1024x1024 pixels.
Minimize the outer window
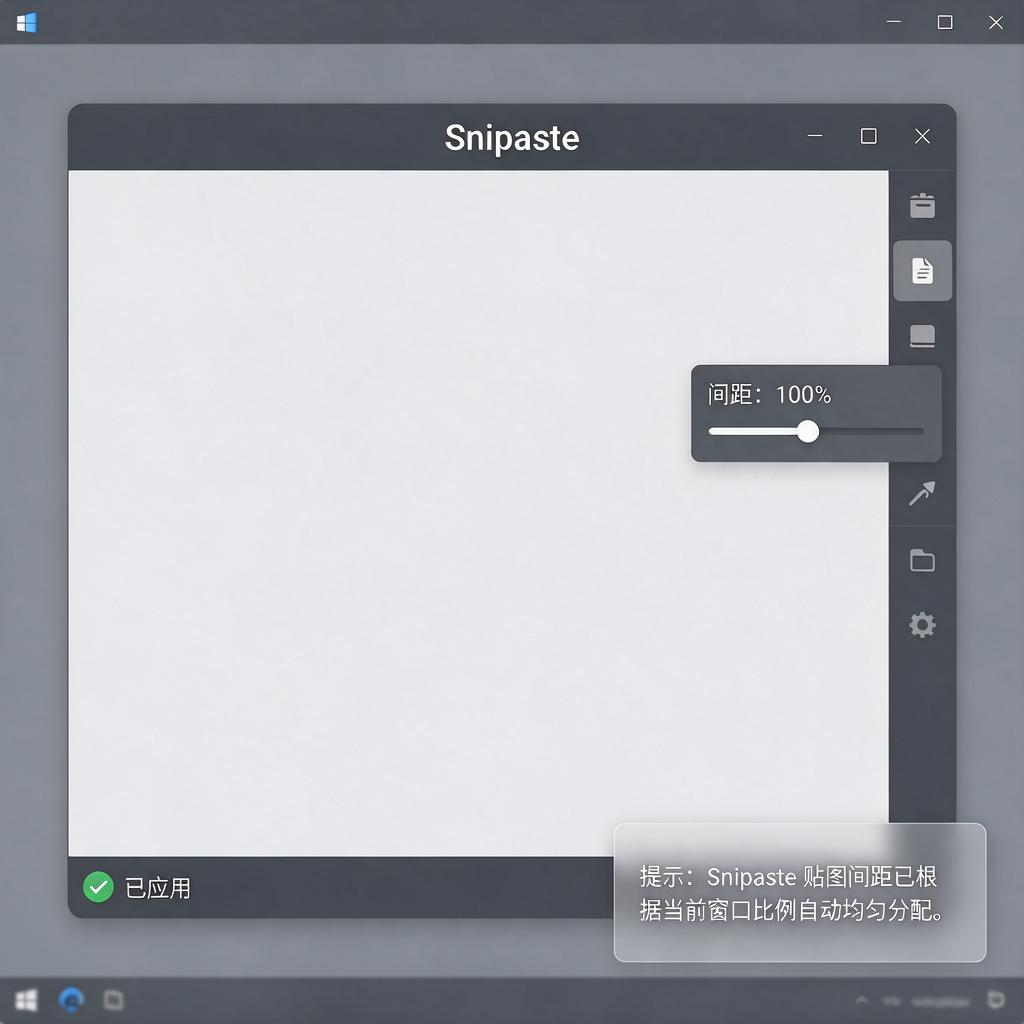[x=893, y=22]
